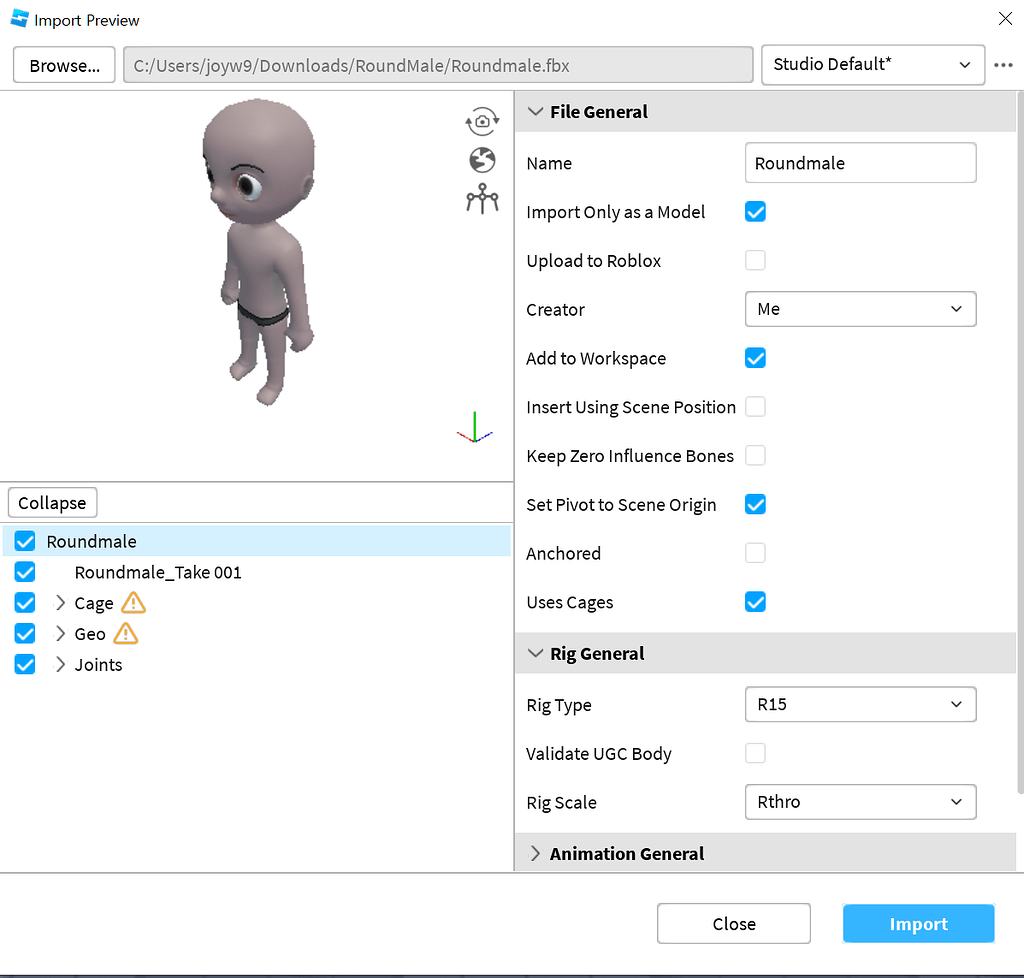Click the Import button

click(918, 923)
